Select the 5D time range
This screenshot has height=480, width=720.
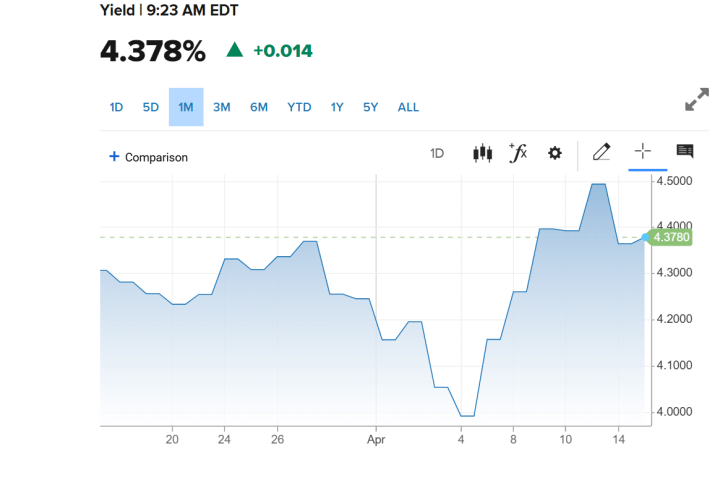pos(151,107)
